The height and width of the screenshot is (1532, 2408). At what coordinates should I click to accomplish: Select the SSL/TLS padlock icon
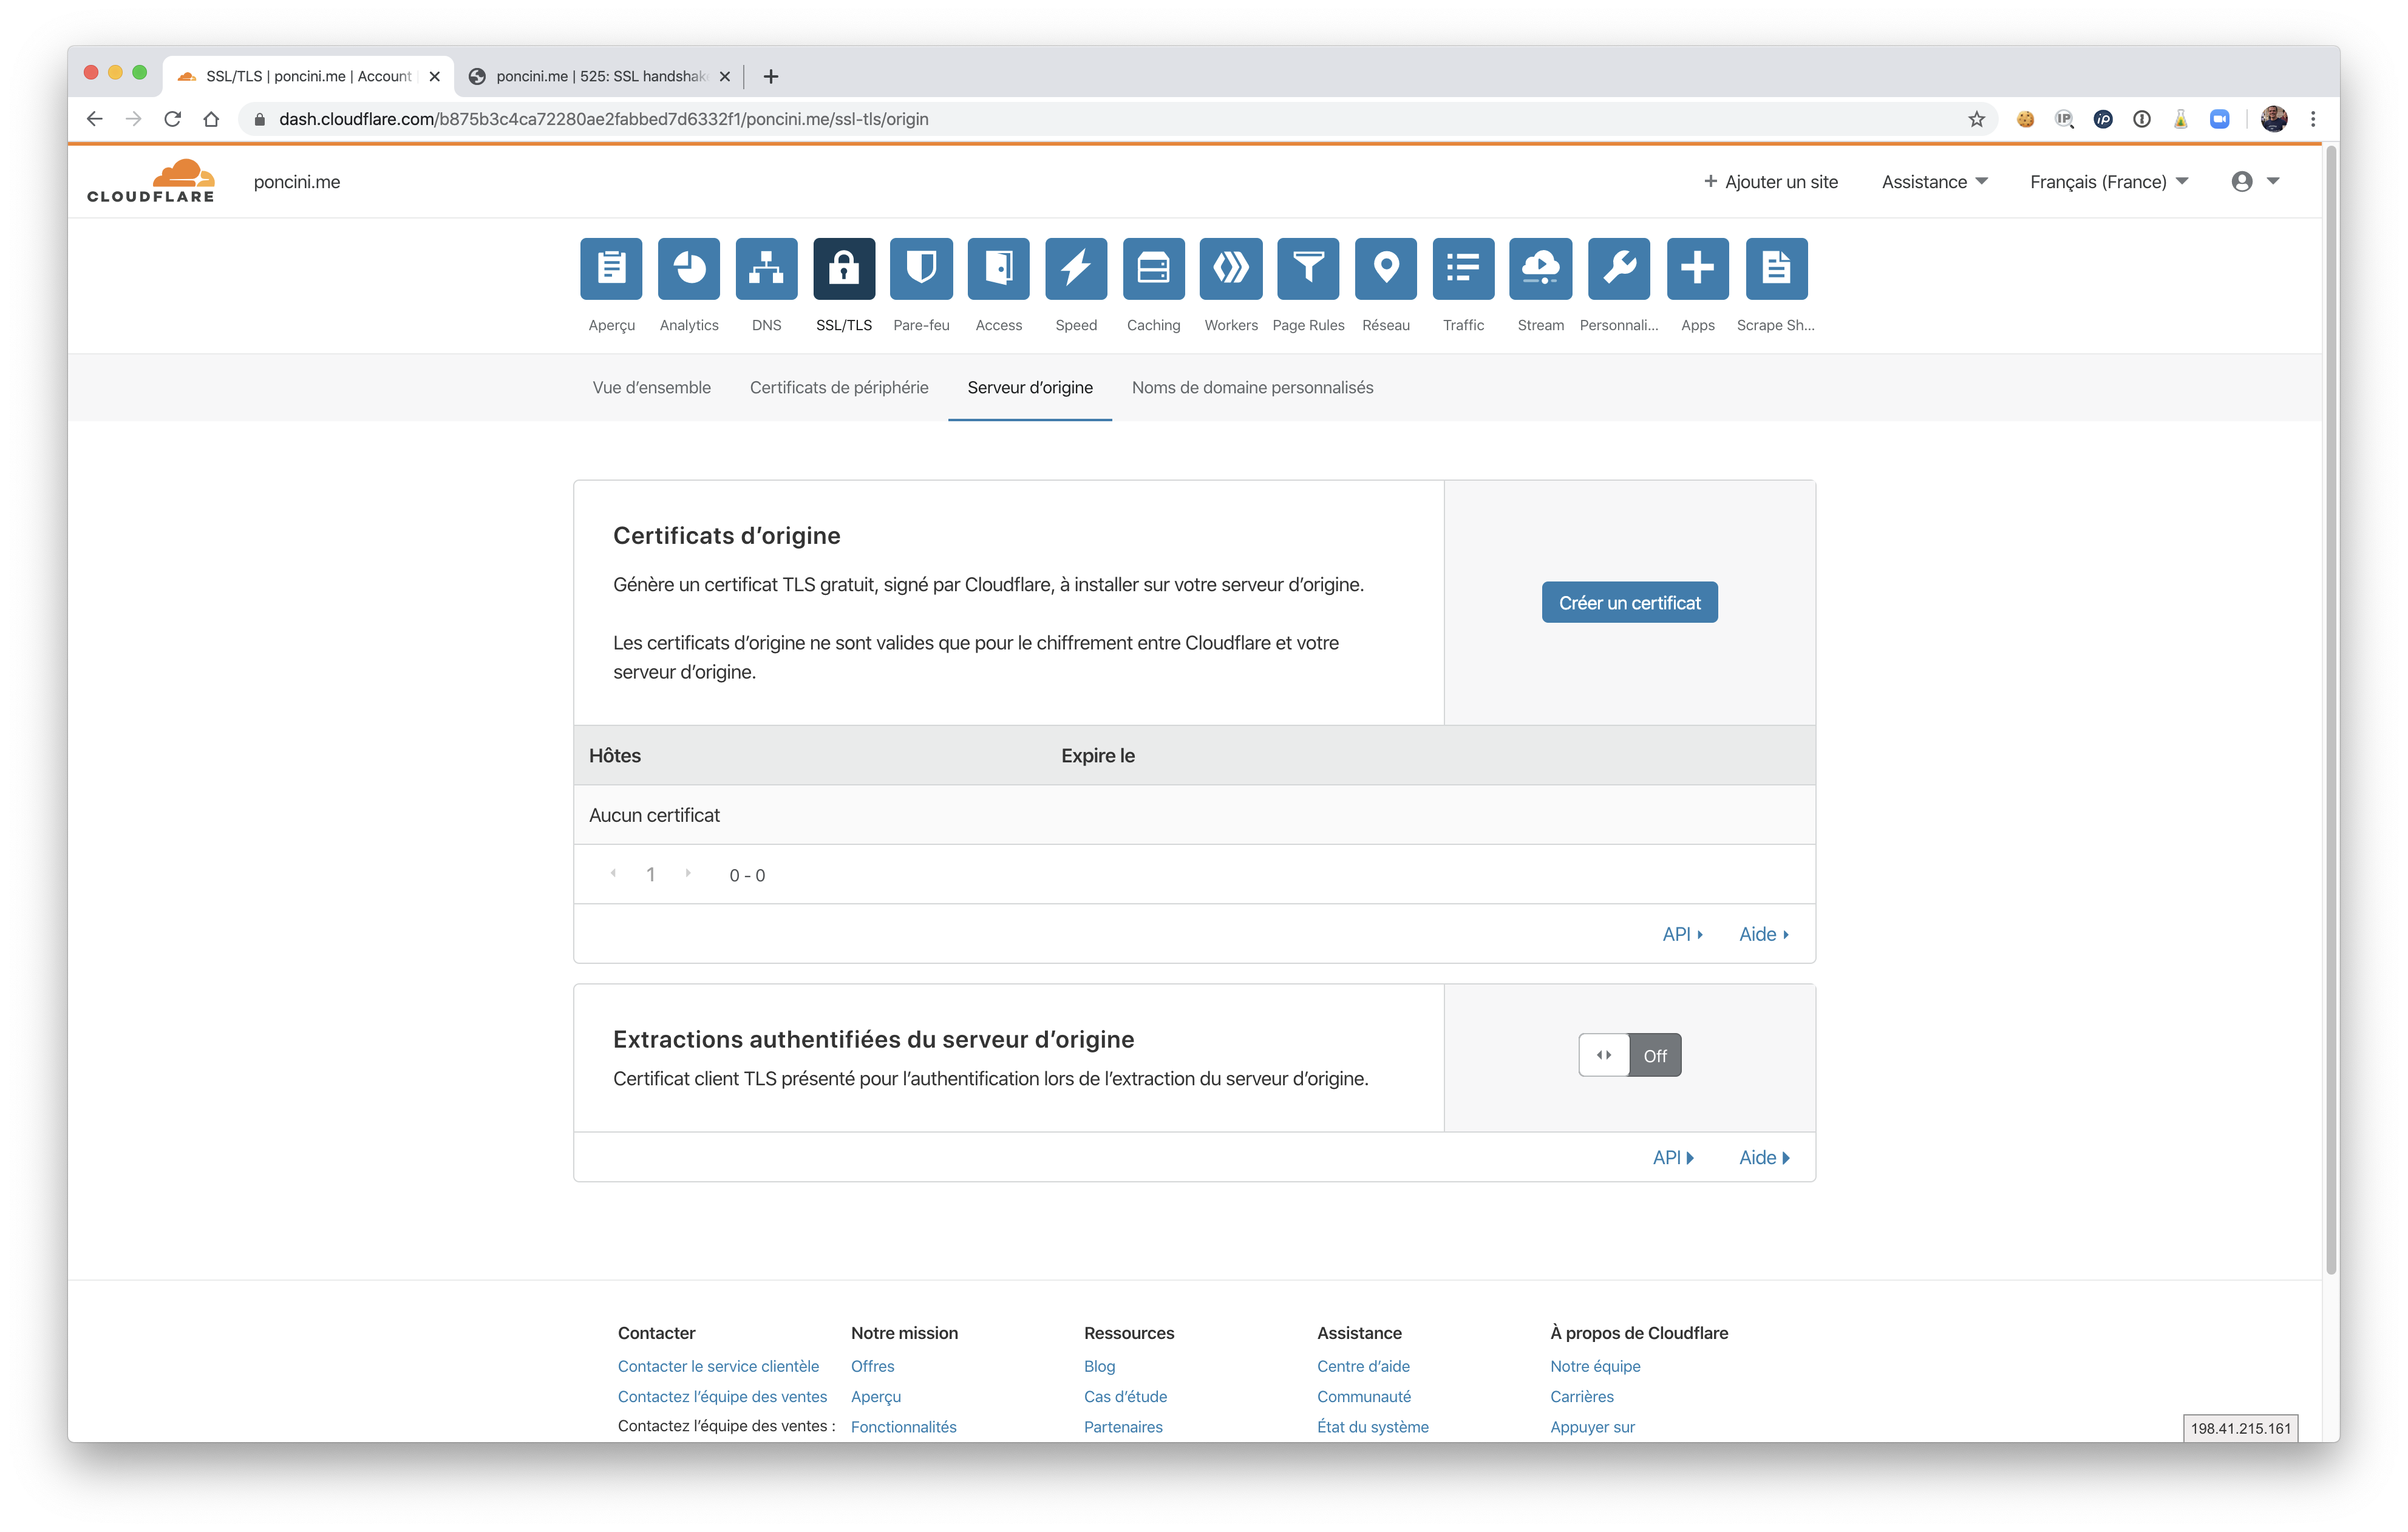coord(844,268)
